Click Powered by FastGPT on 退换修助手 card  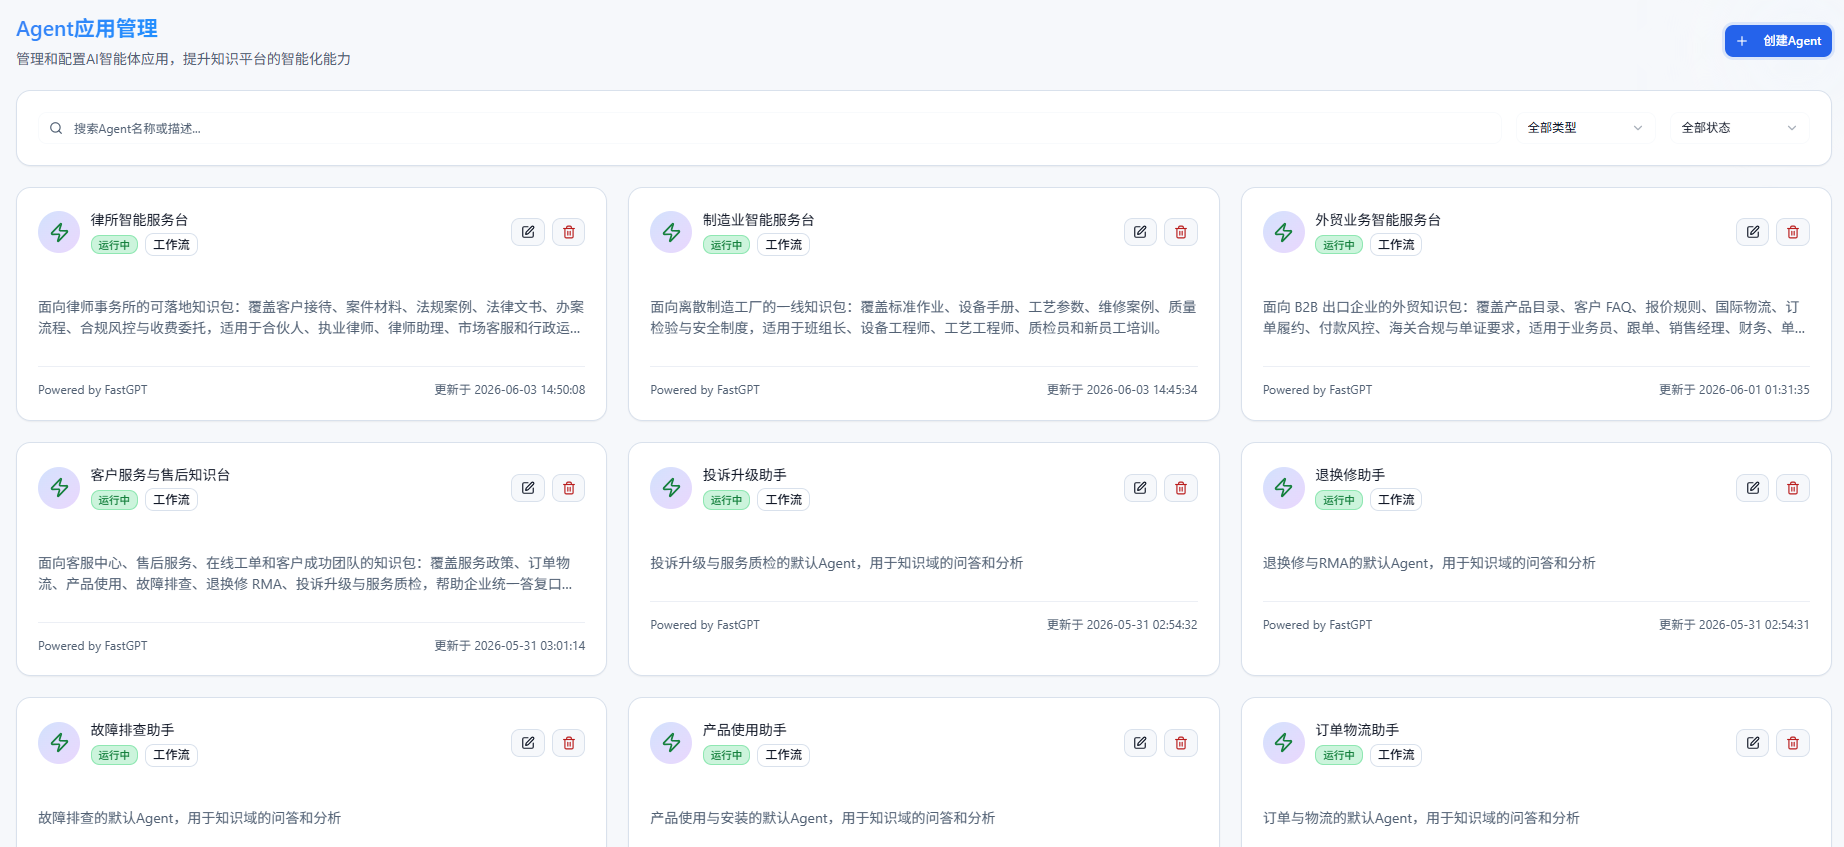coord(1317,625)
